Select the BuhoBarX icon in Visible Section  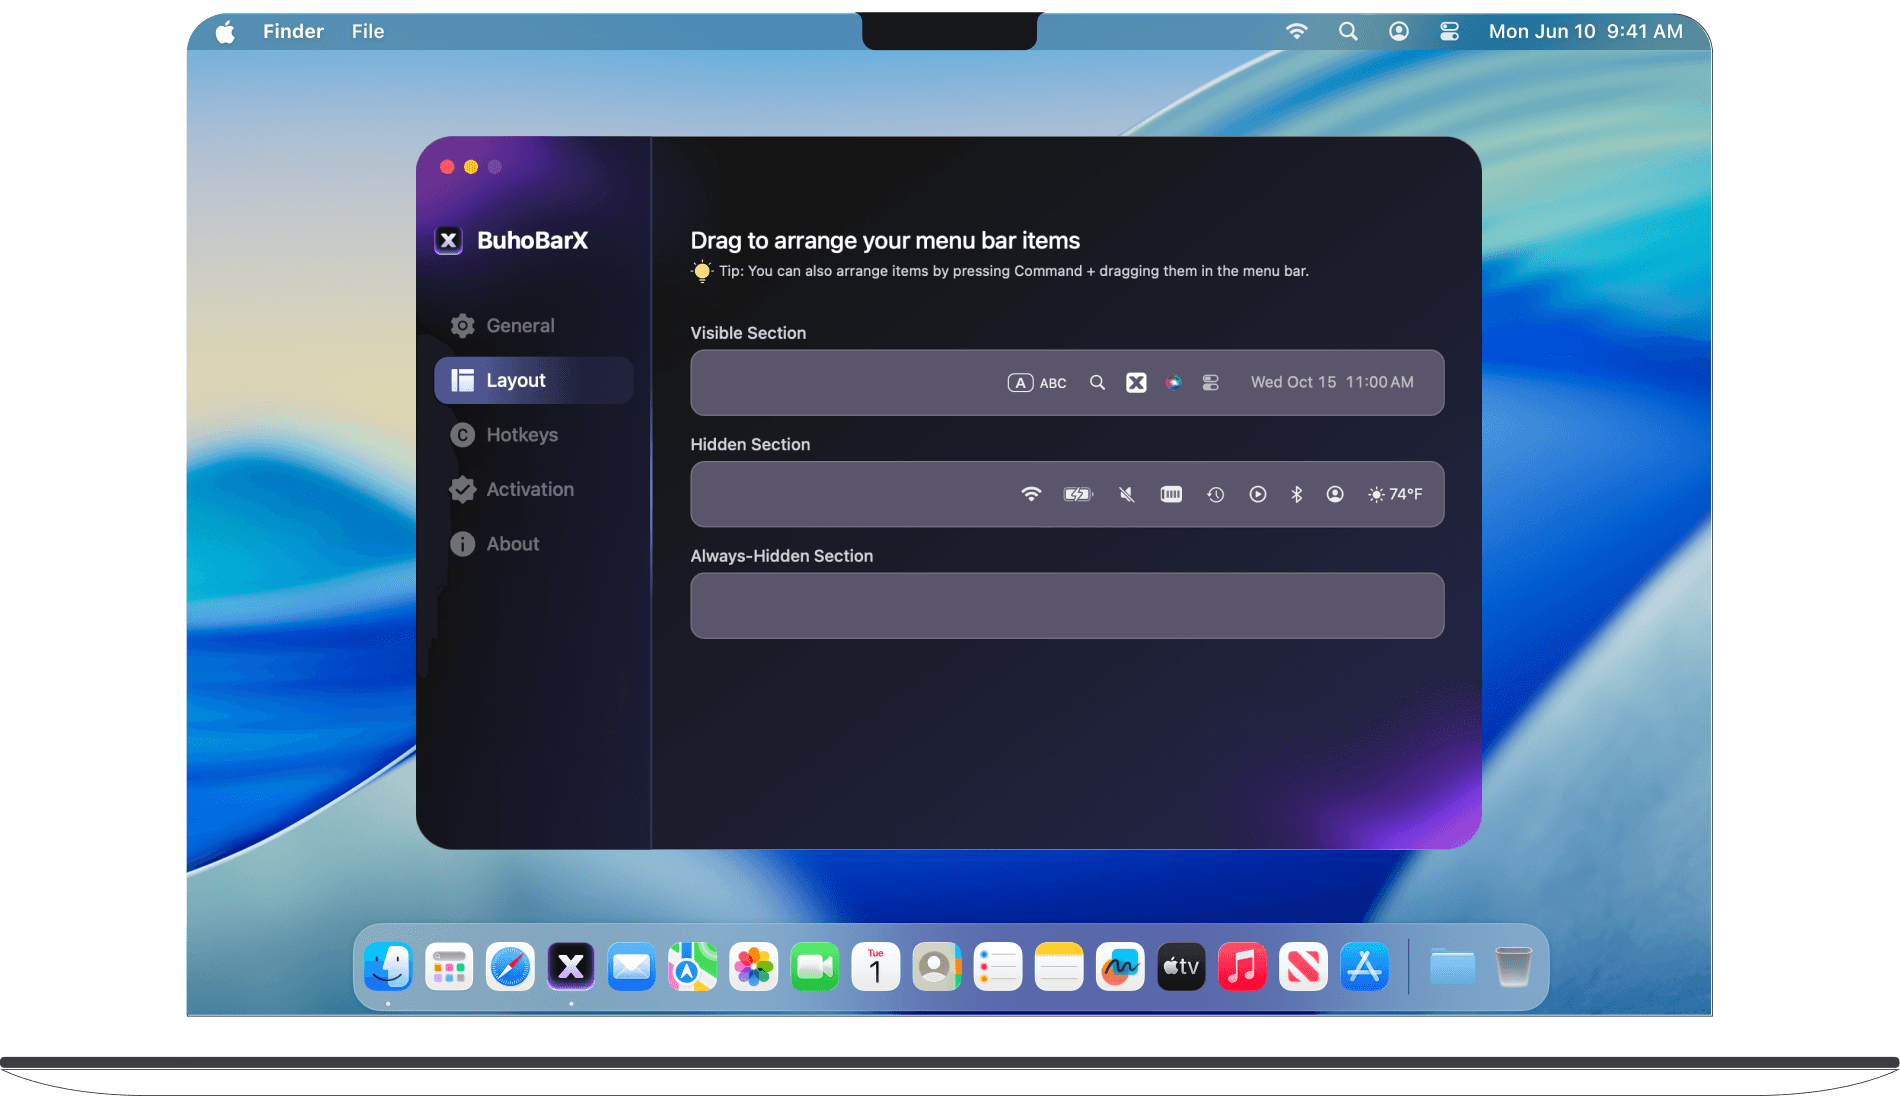(1136, 382)
